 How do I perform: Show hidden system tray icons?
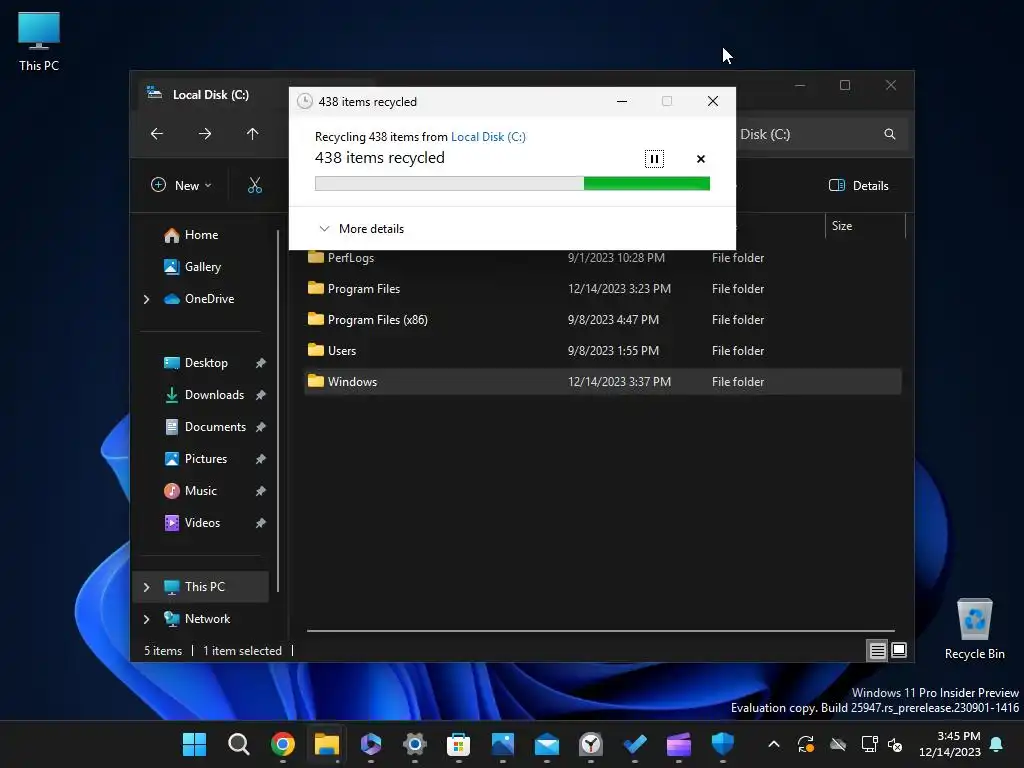tap(774, 744)
